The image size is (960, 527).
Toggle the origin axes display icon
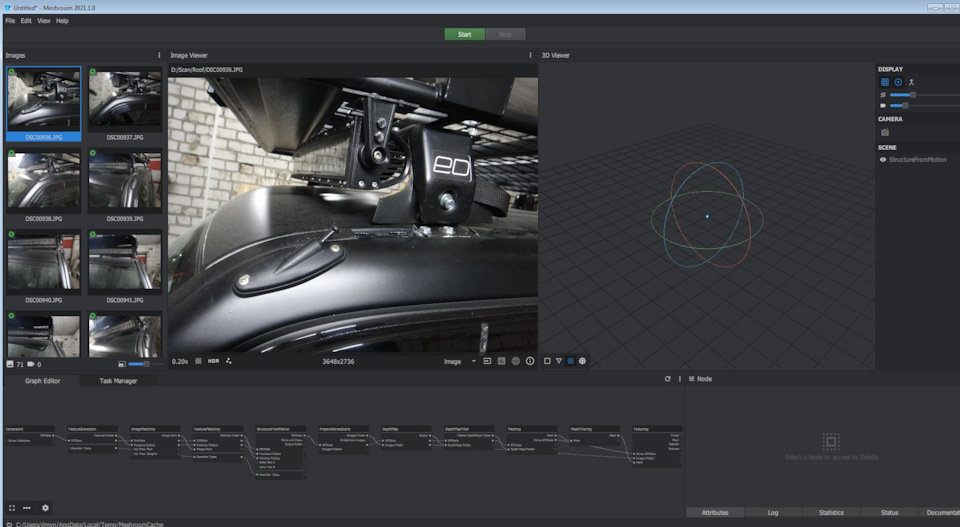(x=911, y=82)
